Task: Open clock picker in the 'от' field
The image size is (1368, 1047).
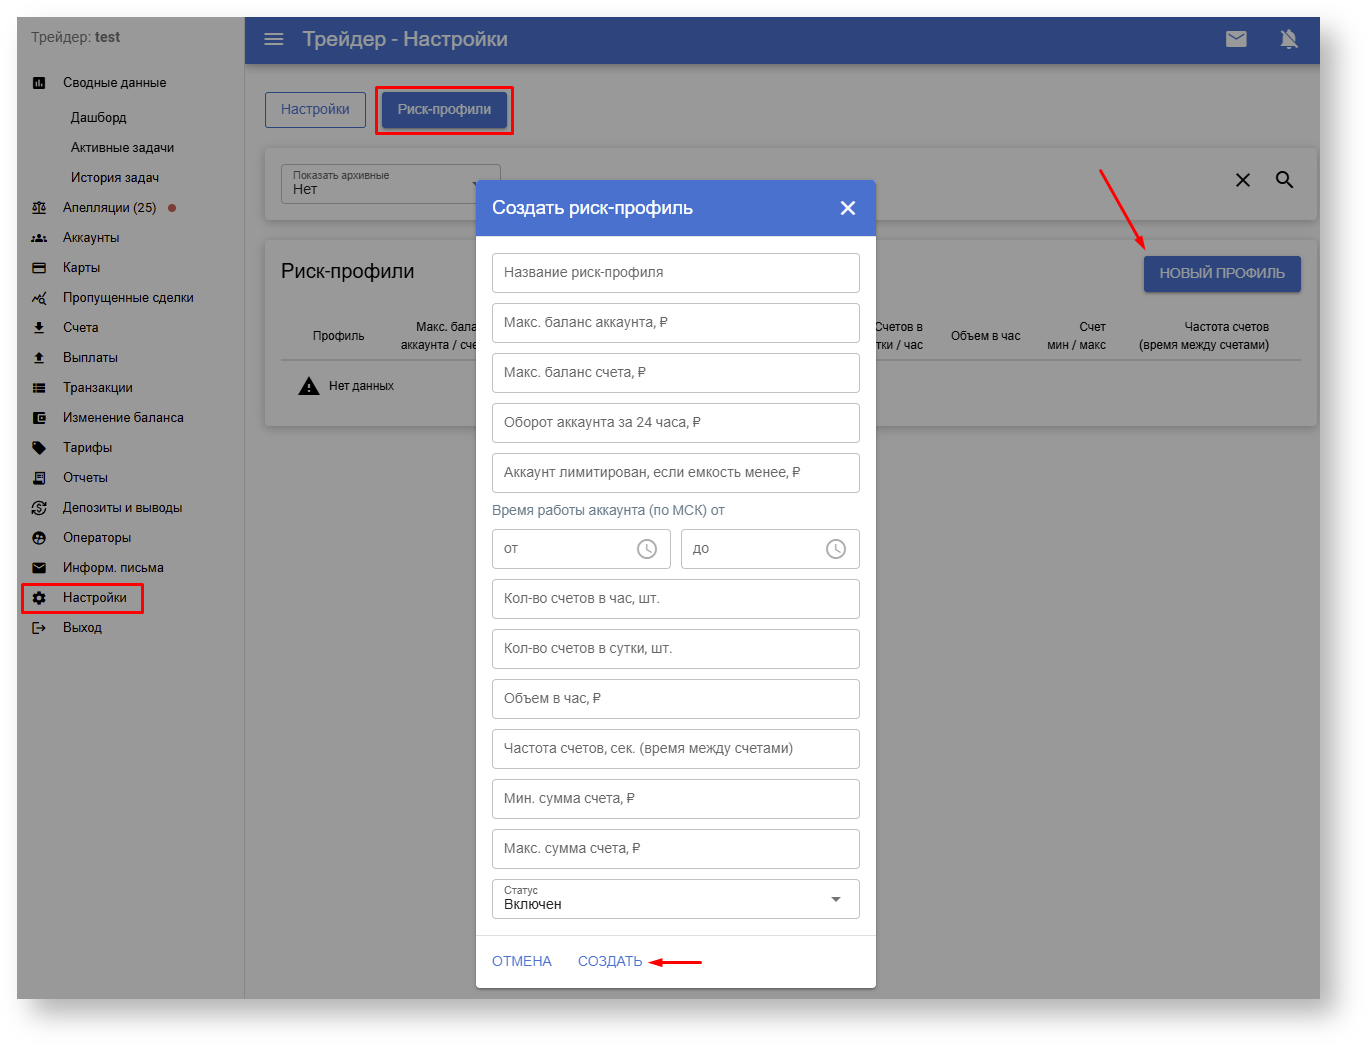Action: tap(647, 549)
